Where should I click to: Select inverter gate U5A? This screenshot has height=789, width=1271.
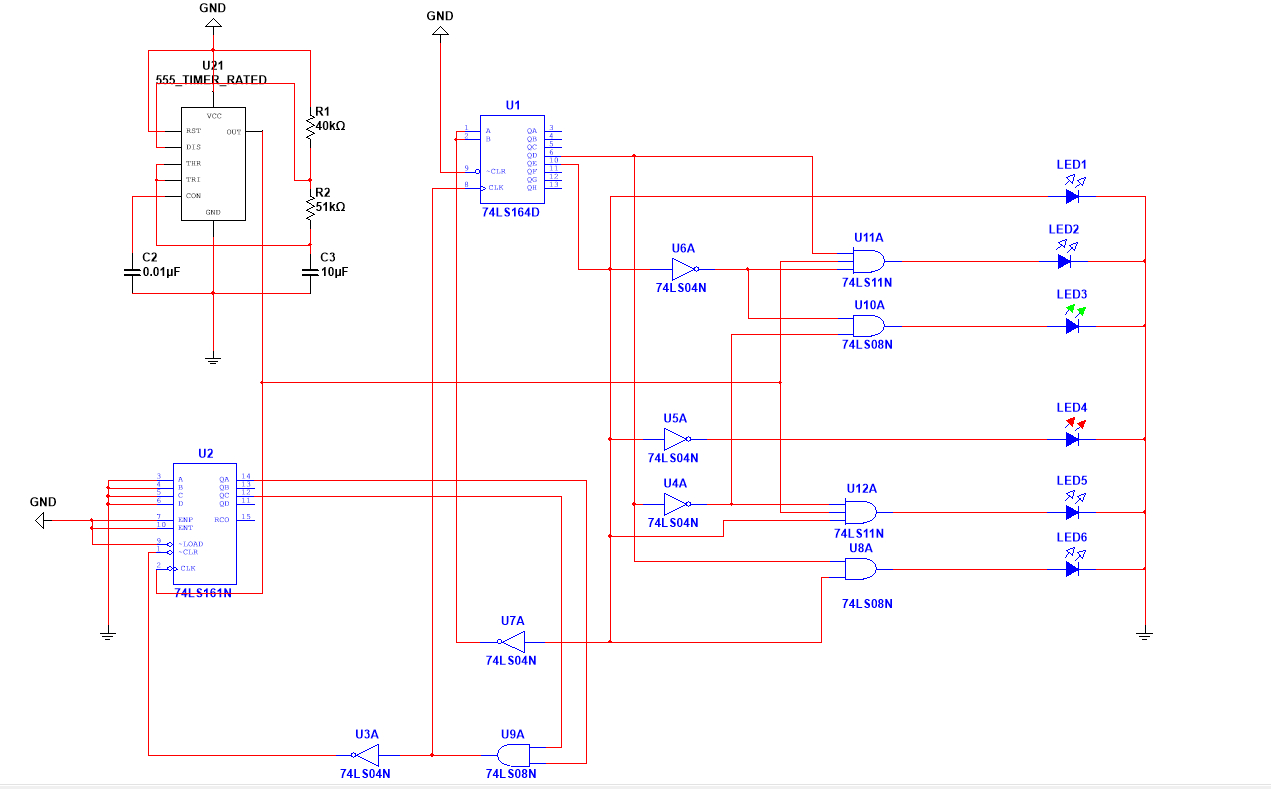(x=676, y=439)
